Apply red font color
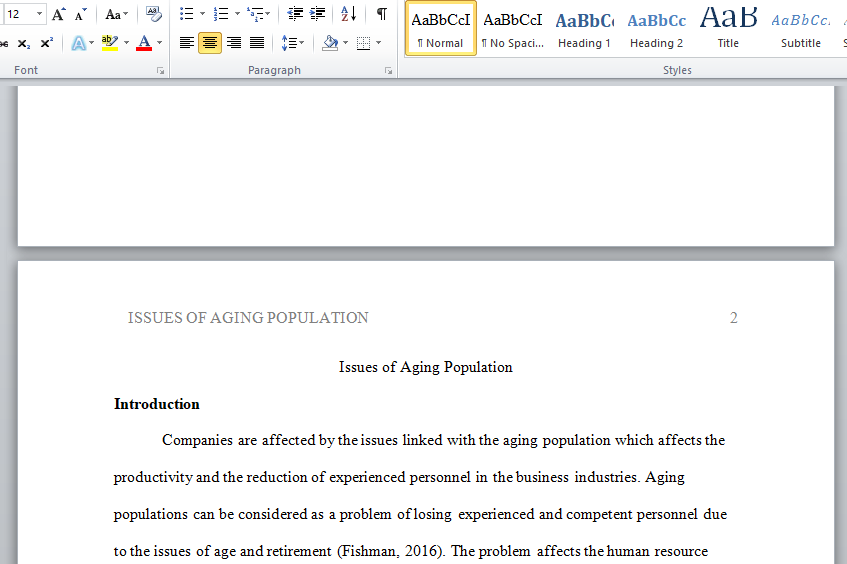The height and width of the screenshot is (564, 847). (144, 43)
